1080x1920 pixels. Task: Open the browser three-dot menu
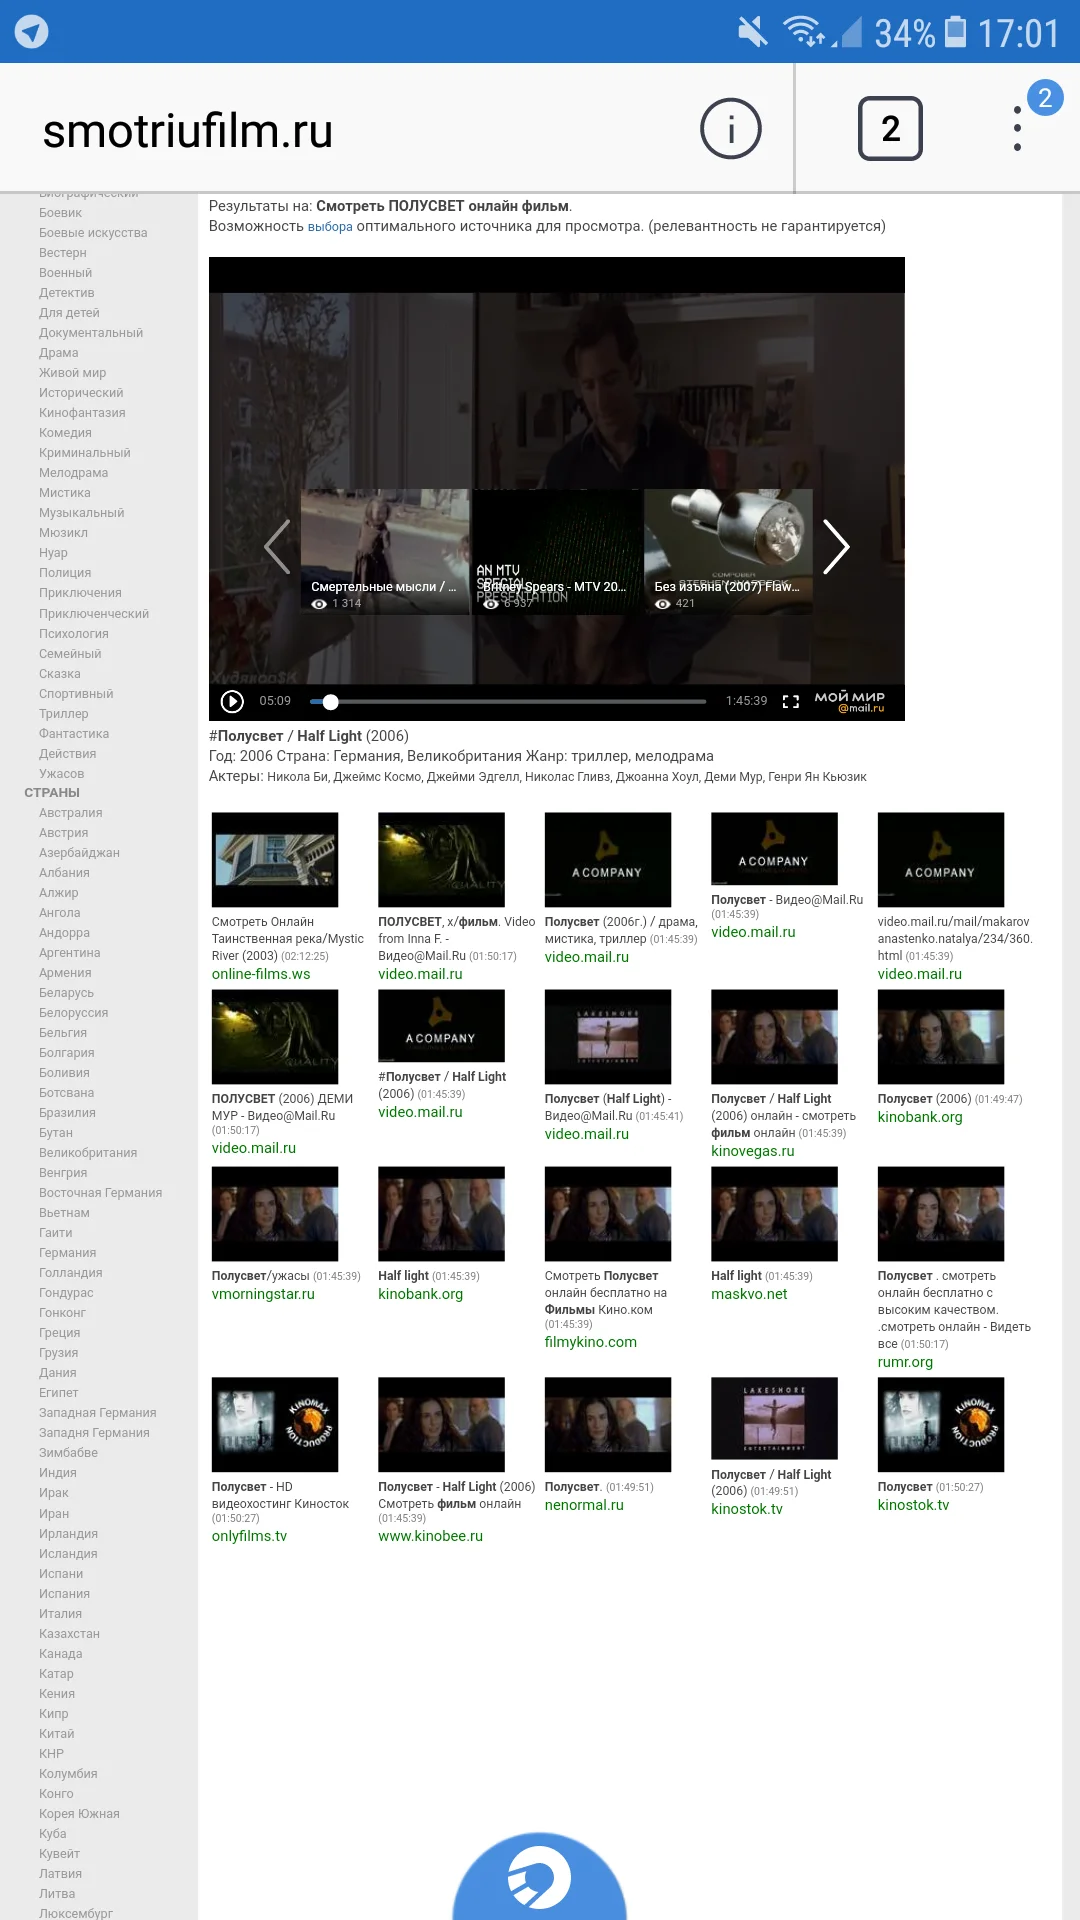pyautogui.click(x=1017, y=128)
